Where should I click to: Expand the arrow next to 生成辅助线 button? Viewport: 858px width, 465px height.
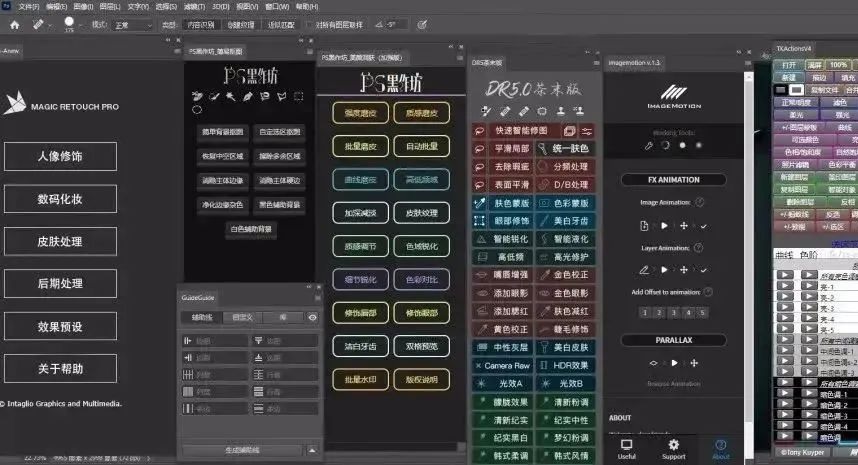tap(311, 450)
